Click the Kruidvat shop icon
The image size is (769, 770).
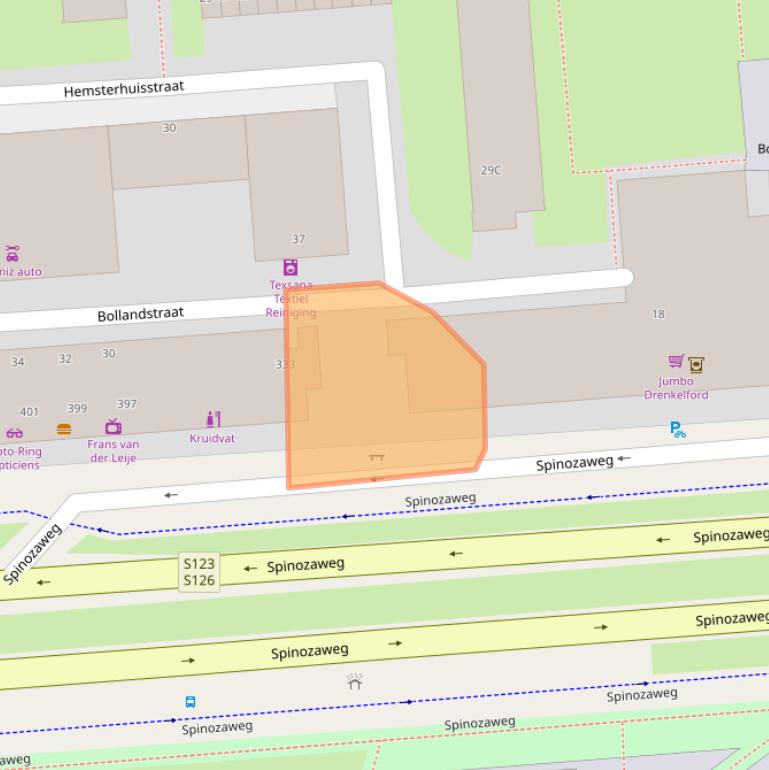tap(213, 419)
